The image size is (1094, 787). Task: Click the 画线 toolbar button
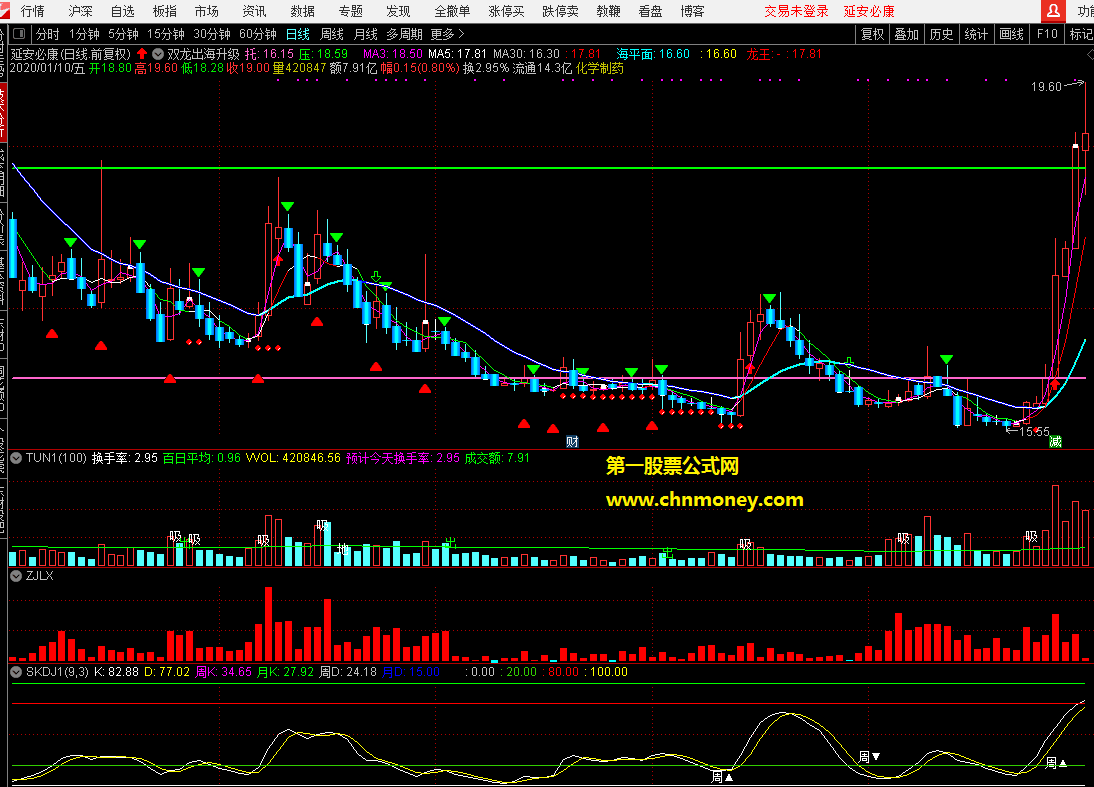(1011, 33)
